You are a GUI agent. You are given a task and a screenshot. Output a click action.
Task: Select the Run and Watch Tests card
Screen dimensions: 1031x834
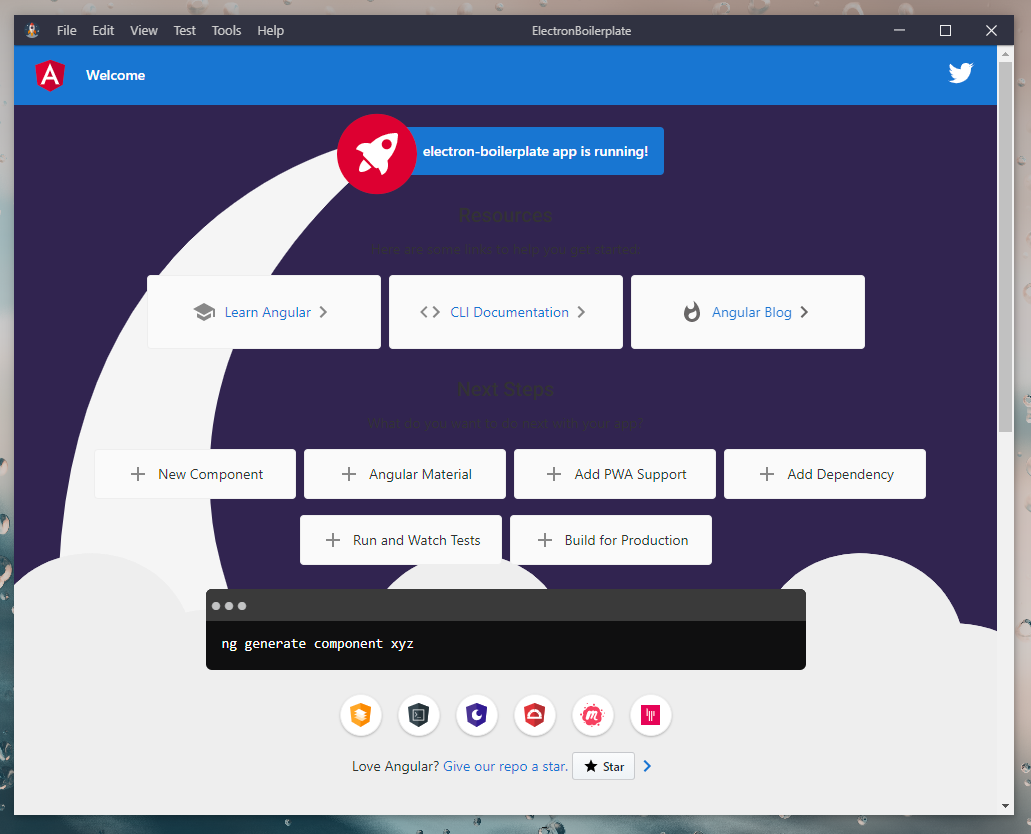tap(400, 540)
